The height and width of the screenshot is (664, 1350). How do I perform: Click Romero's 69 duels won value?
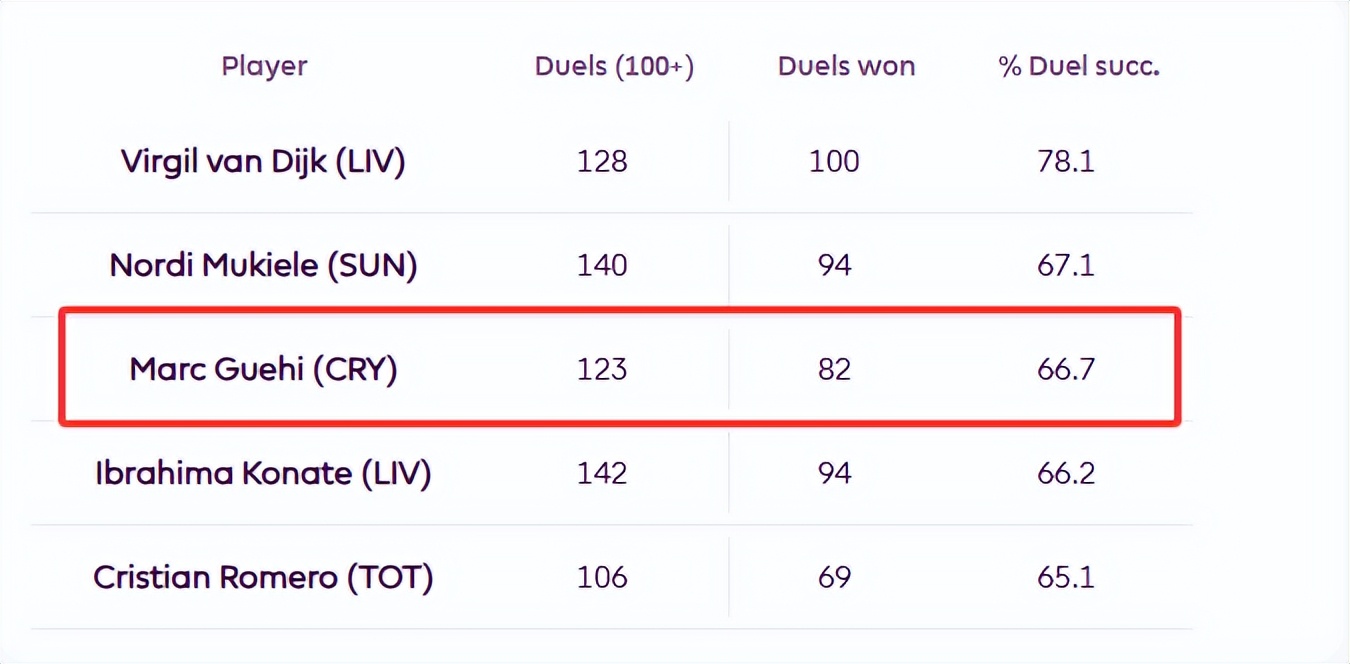click(834, 577)
